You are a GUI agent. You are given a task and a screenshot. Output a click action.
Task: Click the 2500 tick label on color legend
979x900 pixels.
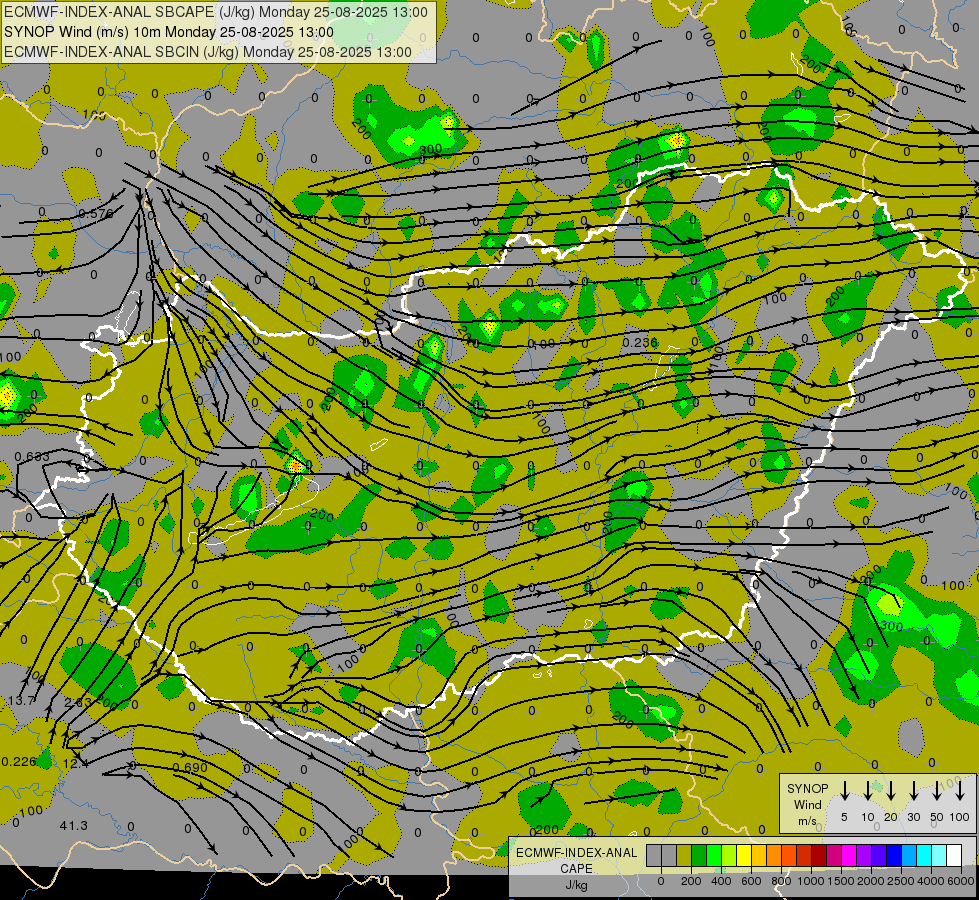coord(901,881)
